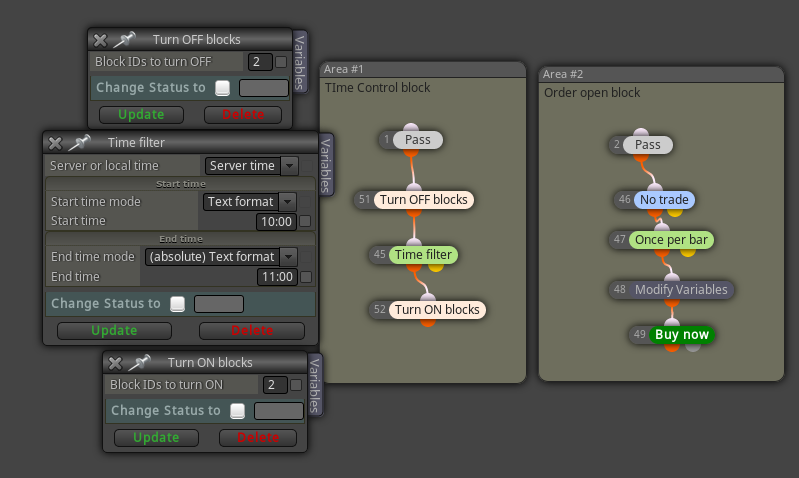Click orange output connector of Turn ON blocks node
The height and width of the screenshot is (478, 799).
coord(428,322)
